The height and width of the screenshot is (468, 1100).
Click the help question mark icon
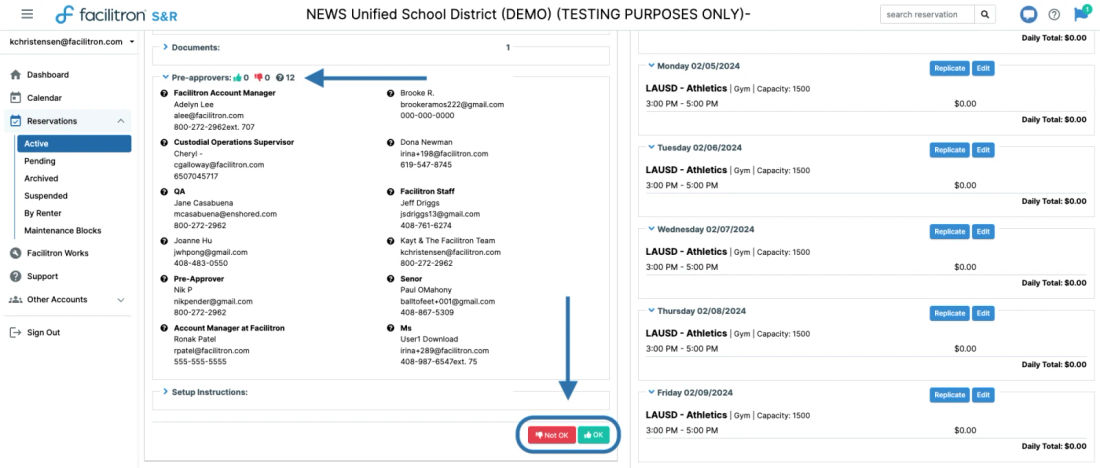coord(1054,14)
